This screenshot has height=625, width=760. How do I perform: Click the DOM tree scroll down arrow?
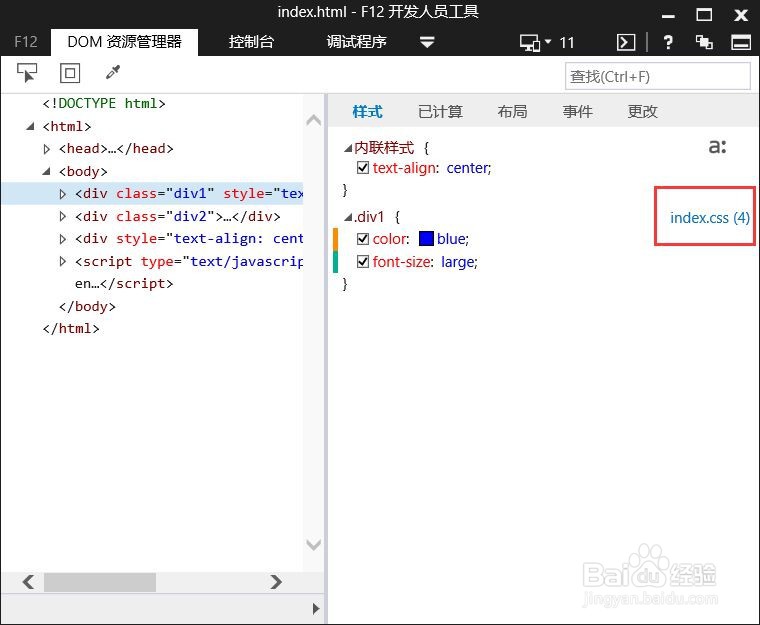point(314,545)
